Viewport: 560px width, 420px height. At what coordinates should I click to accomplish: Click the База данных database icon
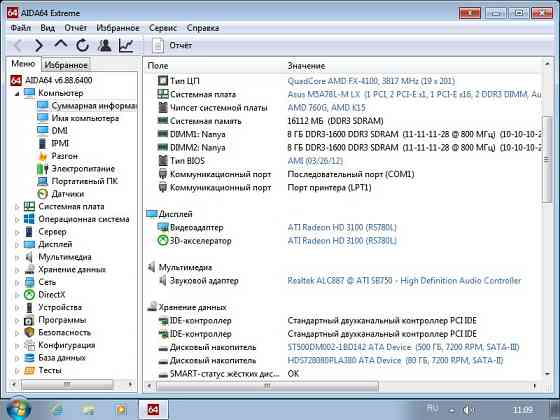pos(29,358)
